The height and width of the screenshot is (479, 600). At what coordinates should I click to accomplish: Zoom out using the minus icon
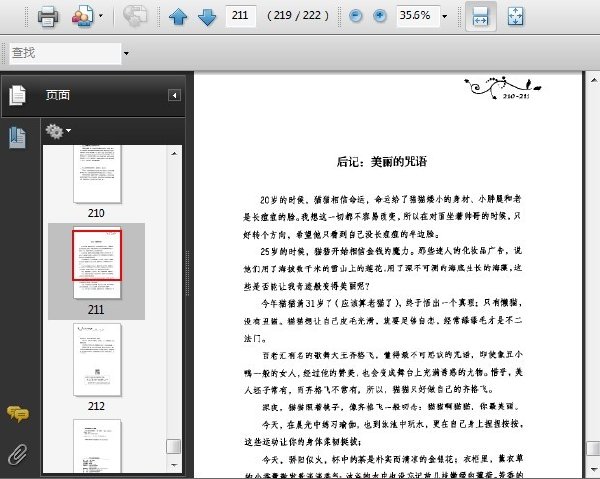[x=355, y=16]
